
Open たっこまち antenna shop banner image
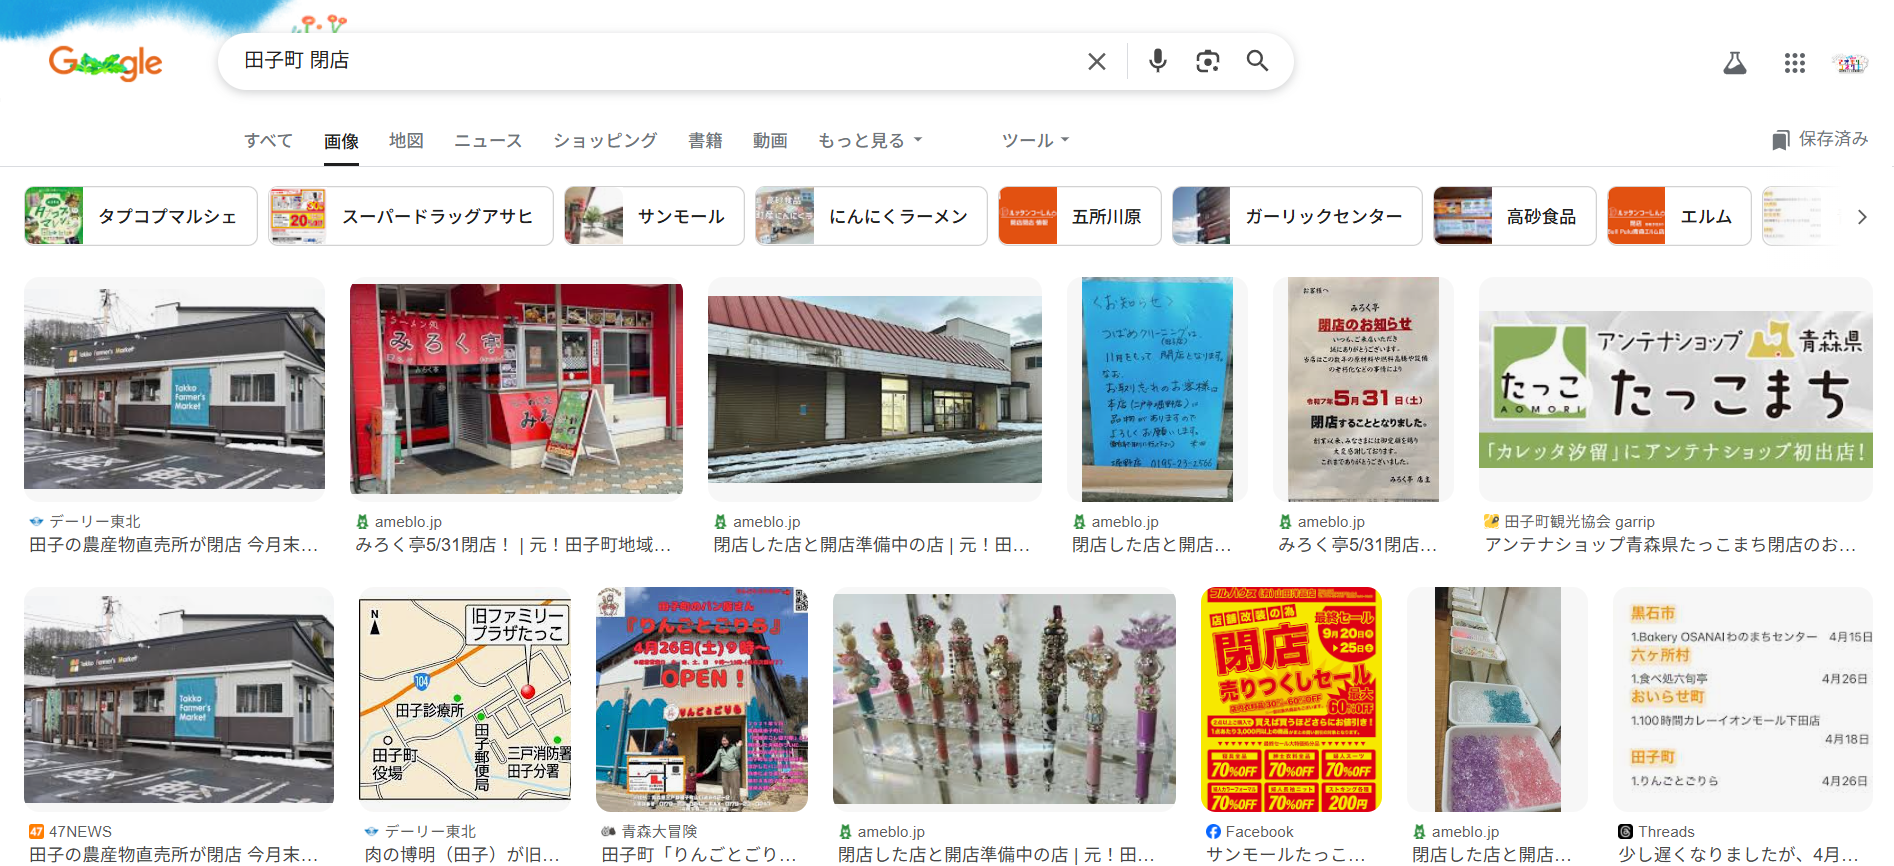(1676, 389)
